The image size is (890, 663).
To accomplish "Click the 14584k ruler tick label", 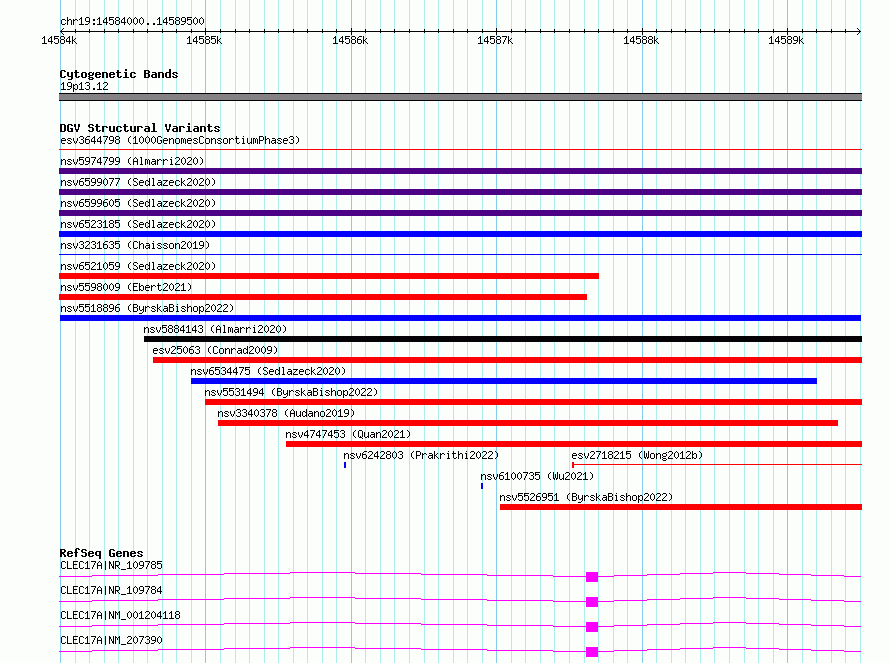I will (59, 40).
